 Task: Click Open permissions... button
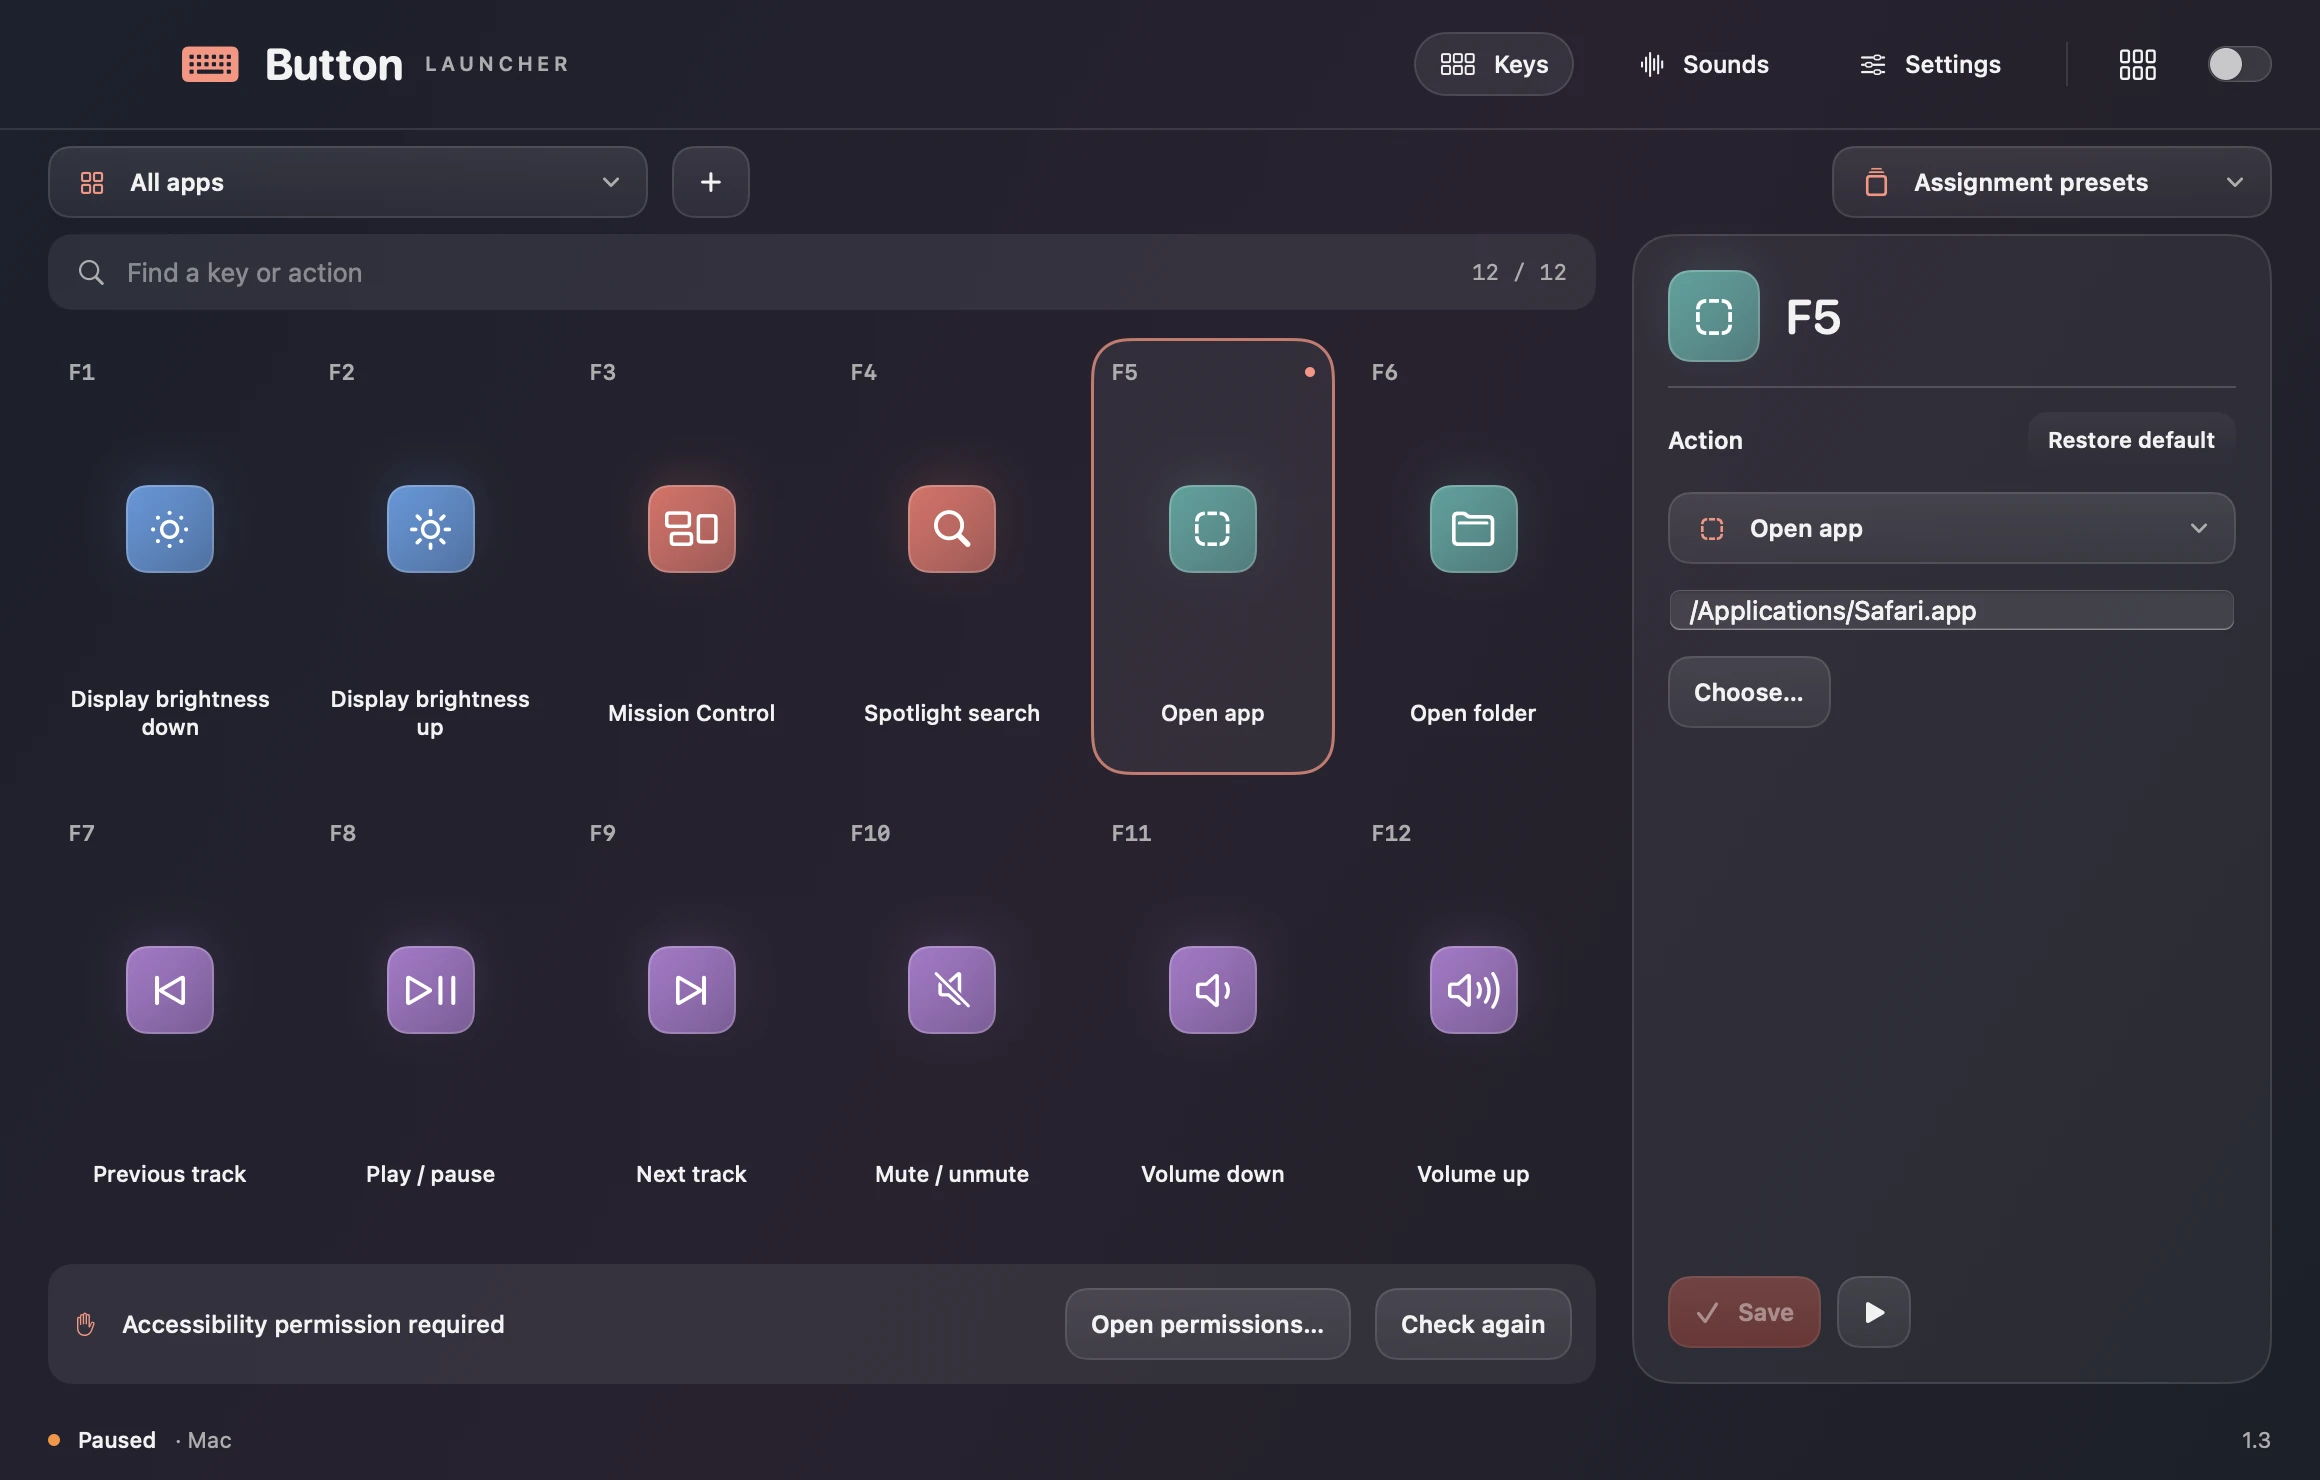click(1207, 1324)
